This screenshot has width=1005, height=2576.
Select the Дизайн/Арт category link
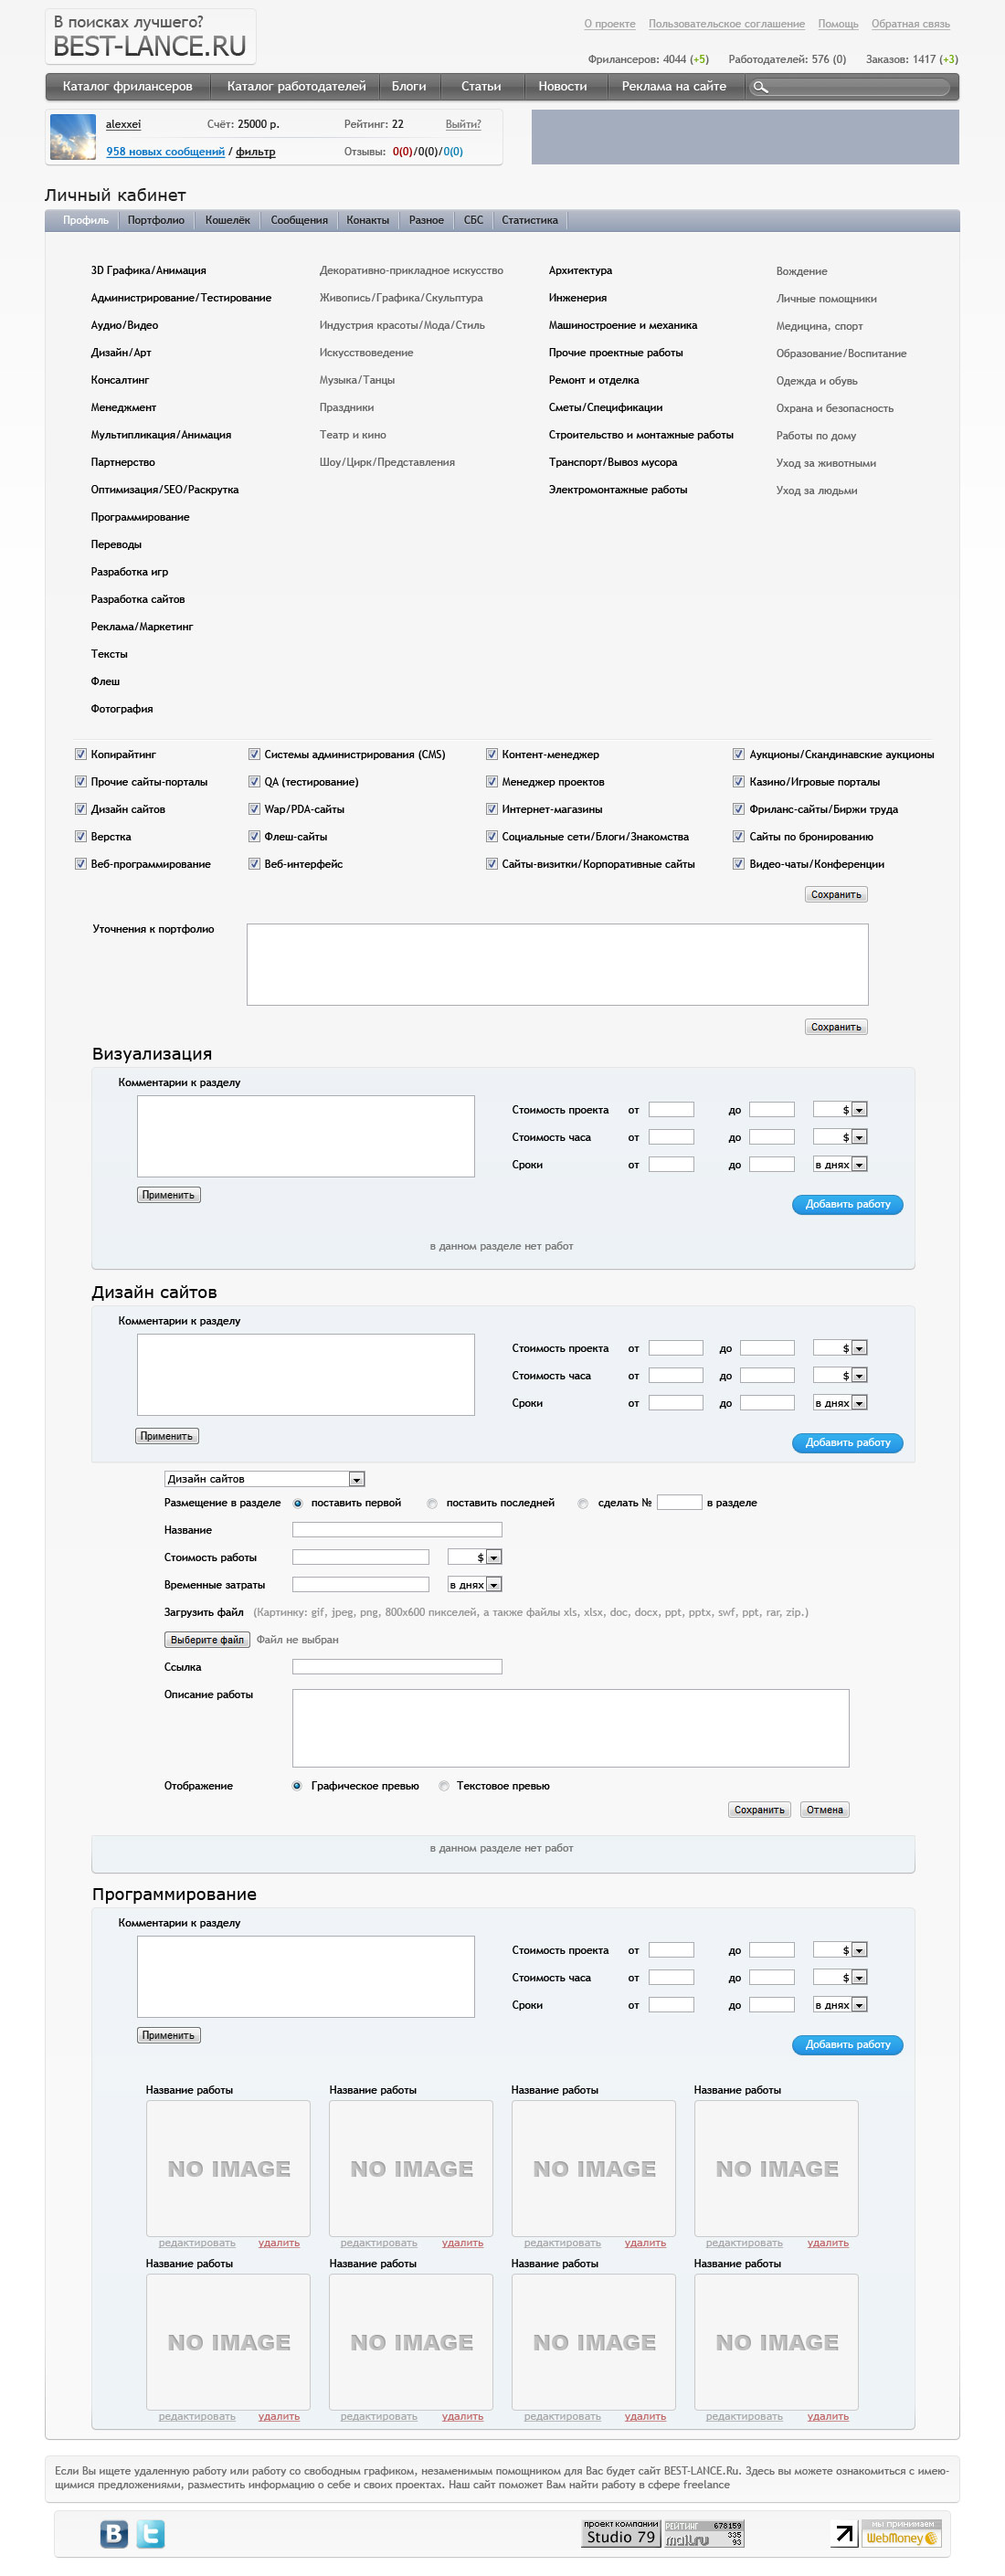pos(121,353)
